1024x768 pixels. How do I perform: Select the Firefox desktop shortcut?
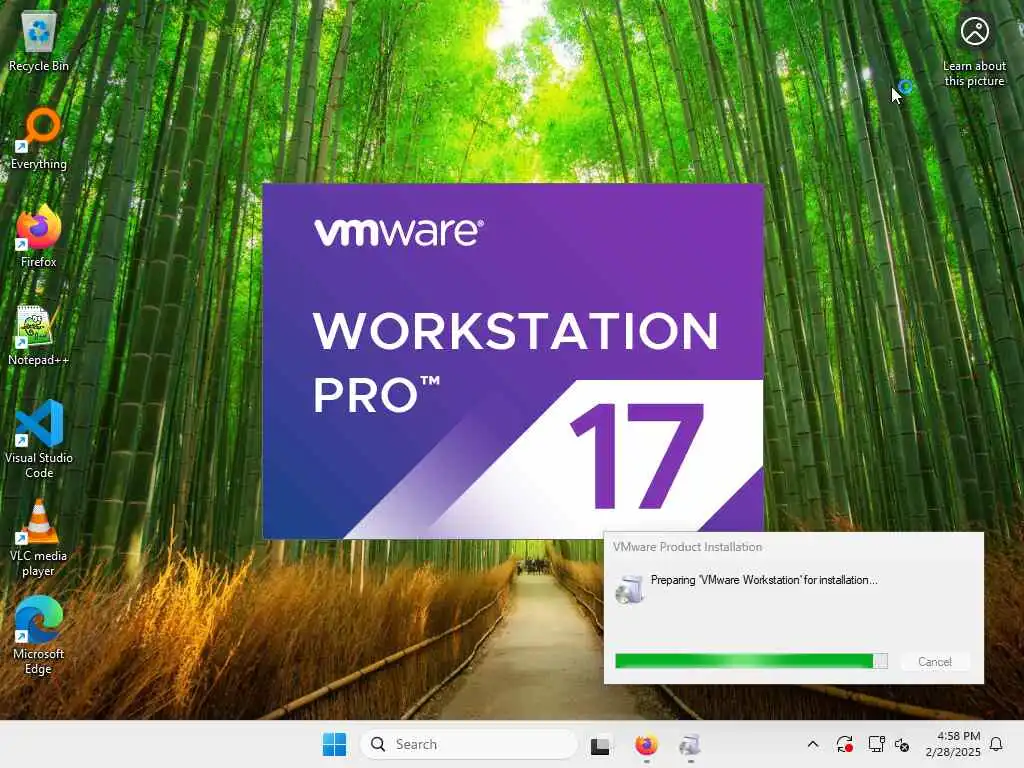click(x=39, y=236)
